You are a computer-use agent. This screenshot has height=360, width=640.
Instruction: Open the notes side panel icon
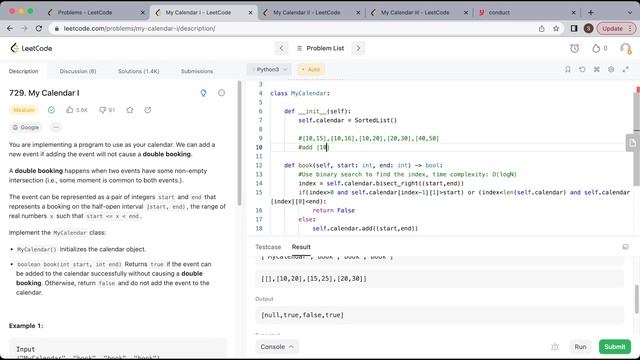(x=632, y=143)
